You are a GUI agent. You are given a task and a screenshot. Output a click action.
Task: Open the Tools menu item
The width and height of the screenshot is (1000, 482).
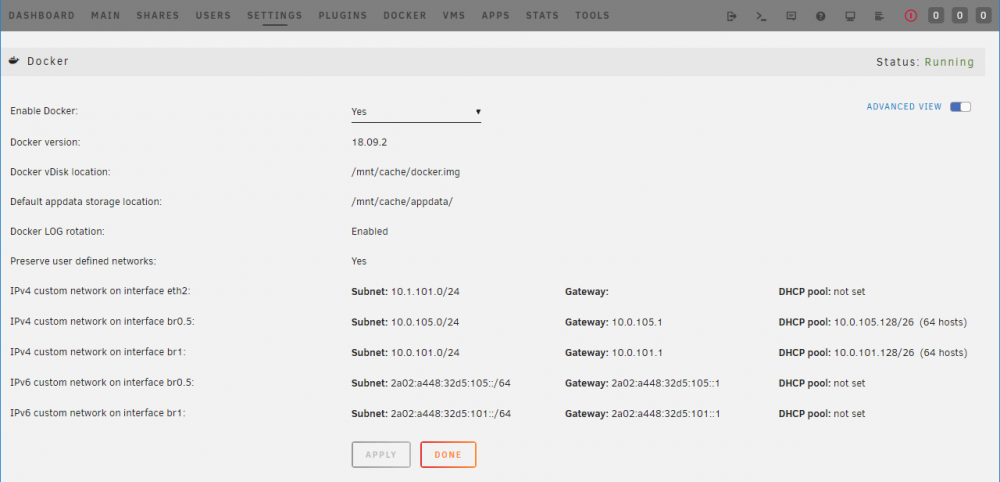click(x=592, y=15)
